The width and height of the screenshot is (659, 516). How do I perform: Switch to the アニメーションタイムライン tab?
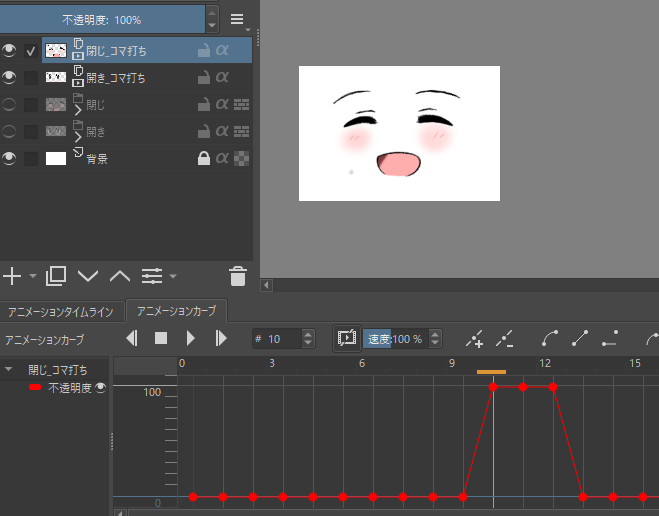(x=64, y=311)
